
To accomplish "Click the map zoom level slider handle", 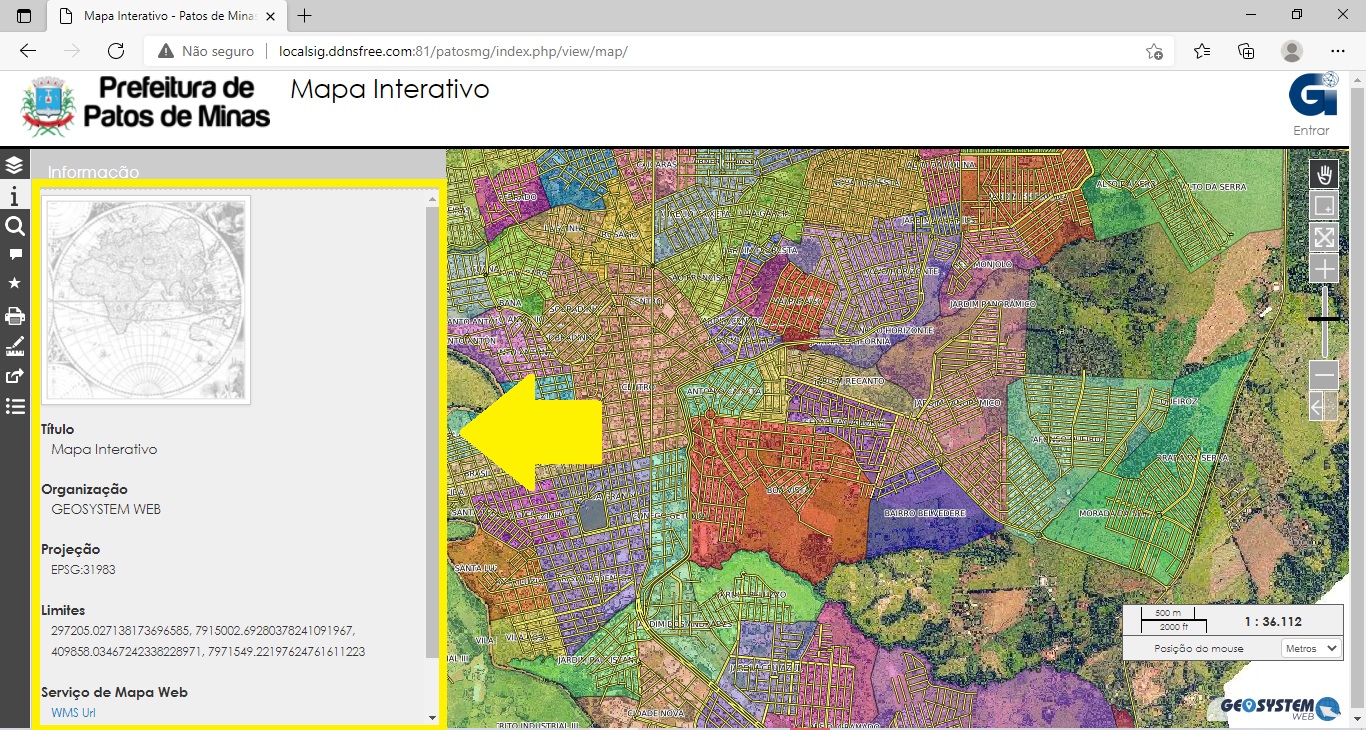I will pyautogui.click(x=1324, y=319).
